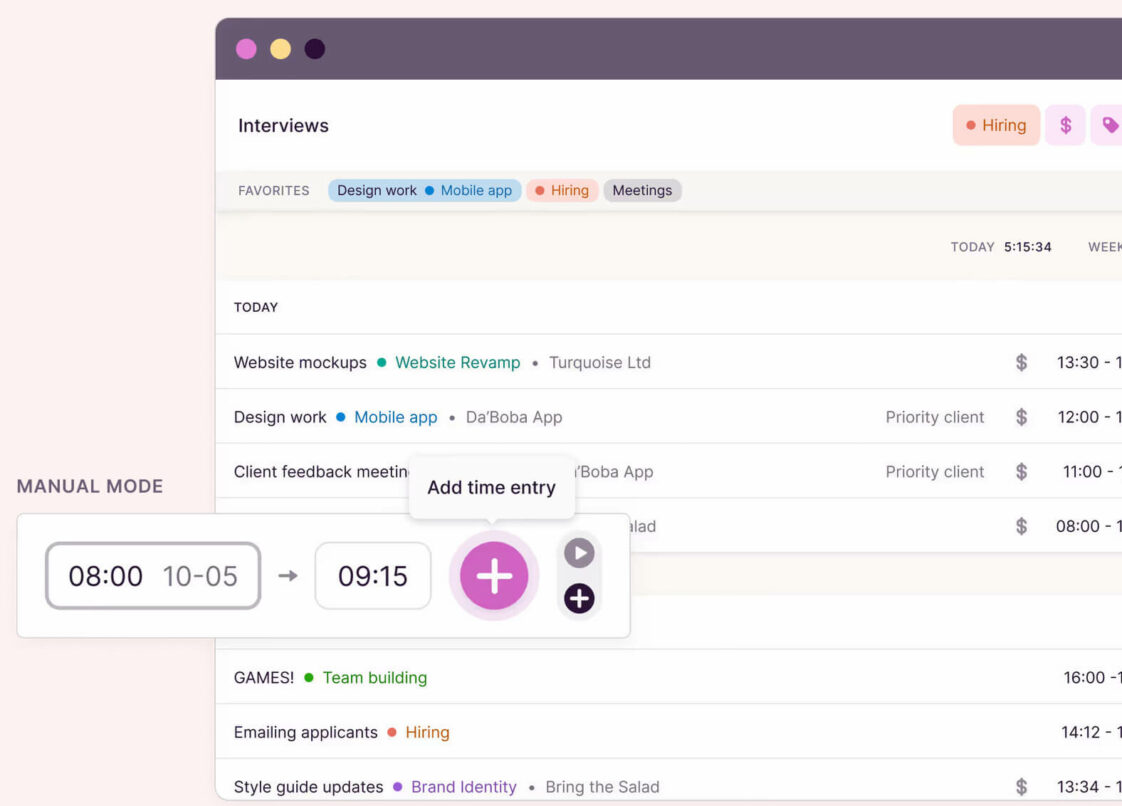The width and height of the screenshot is (1122, 806).
Task: Click the dollar icon on Design work entry
Action: (x=1021, y=417)
